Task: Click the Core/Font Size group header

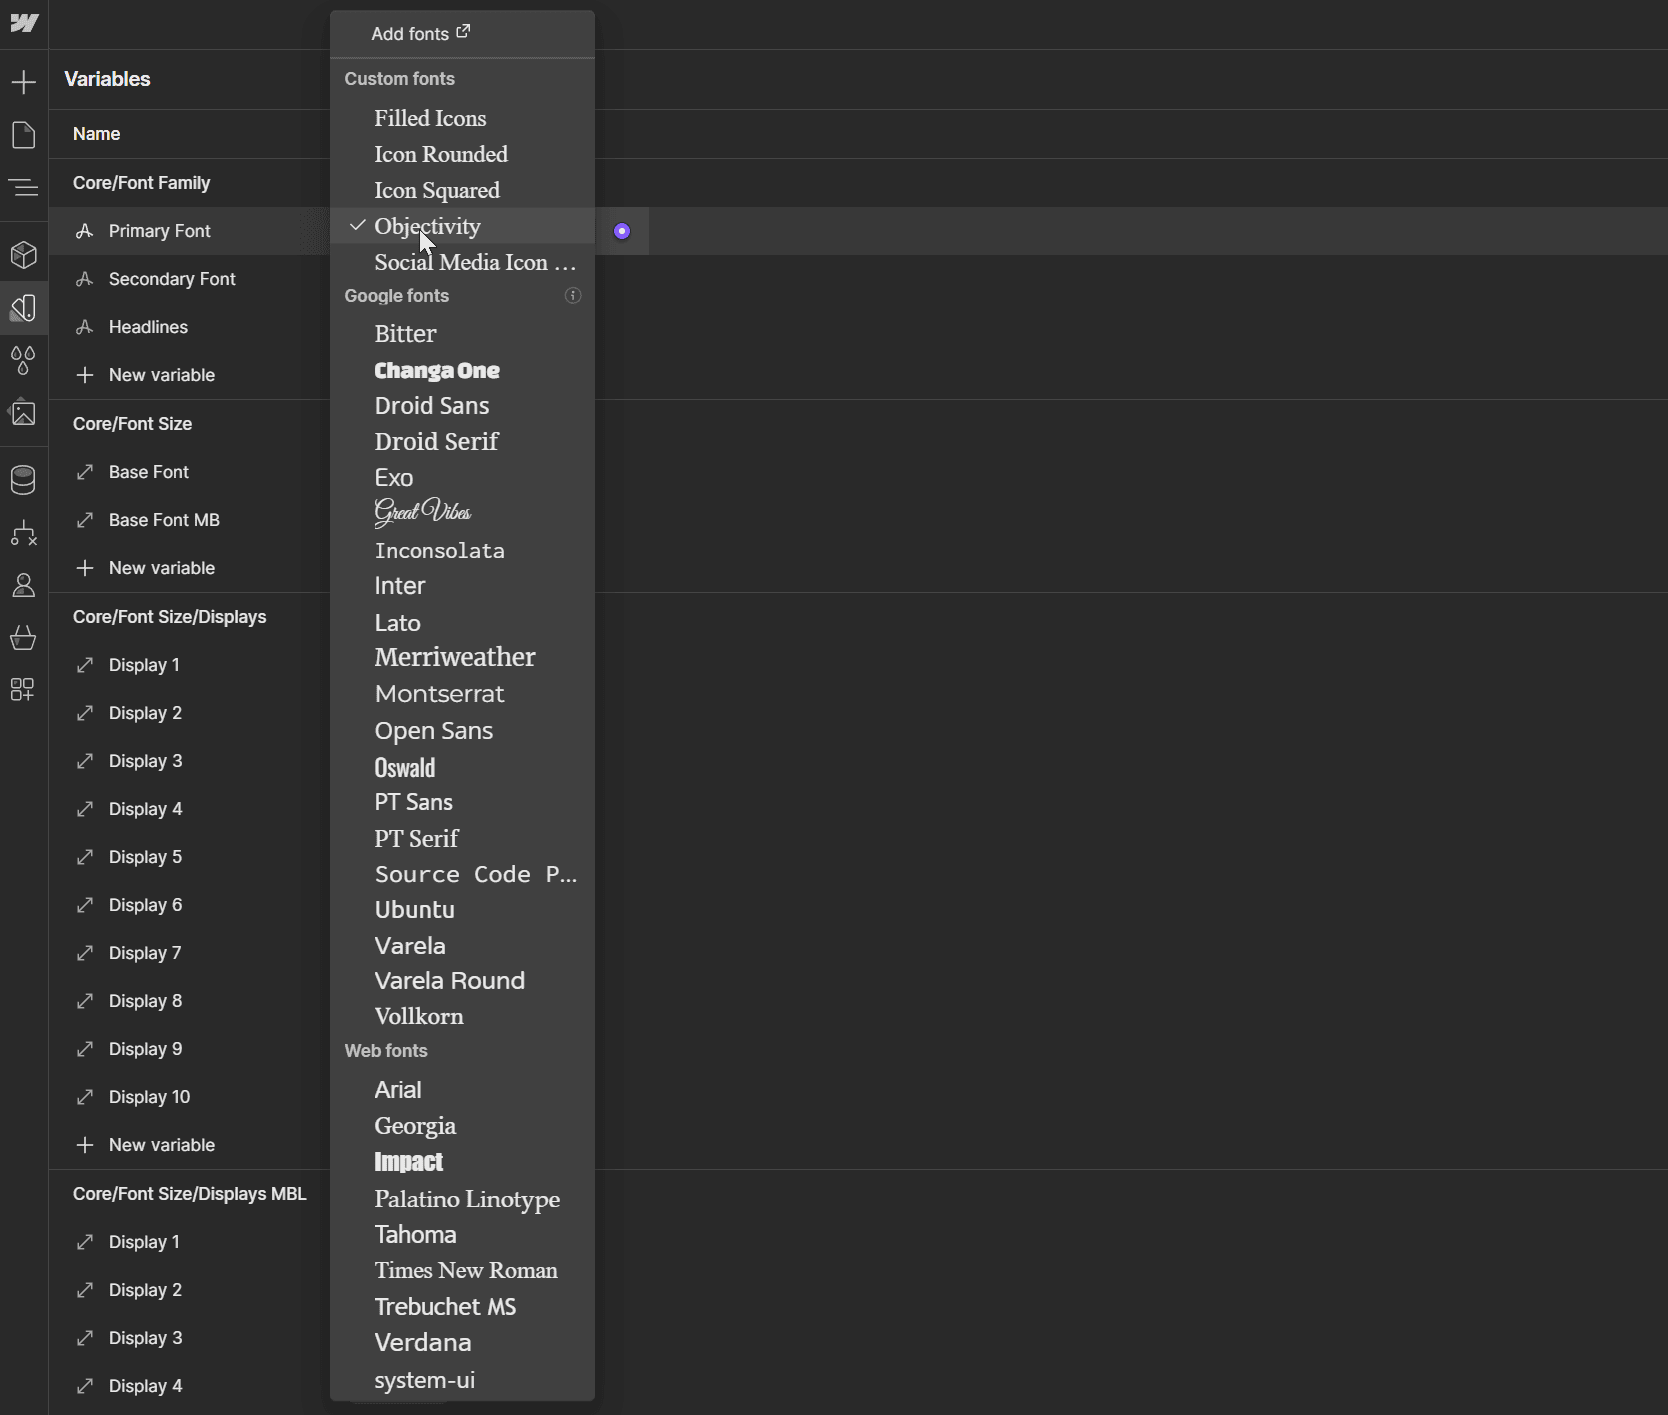Action: click(x=132, y=424)
